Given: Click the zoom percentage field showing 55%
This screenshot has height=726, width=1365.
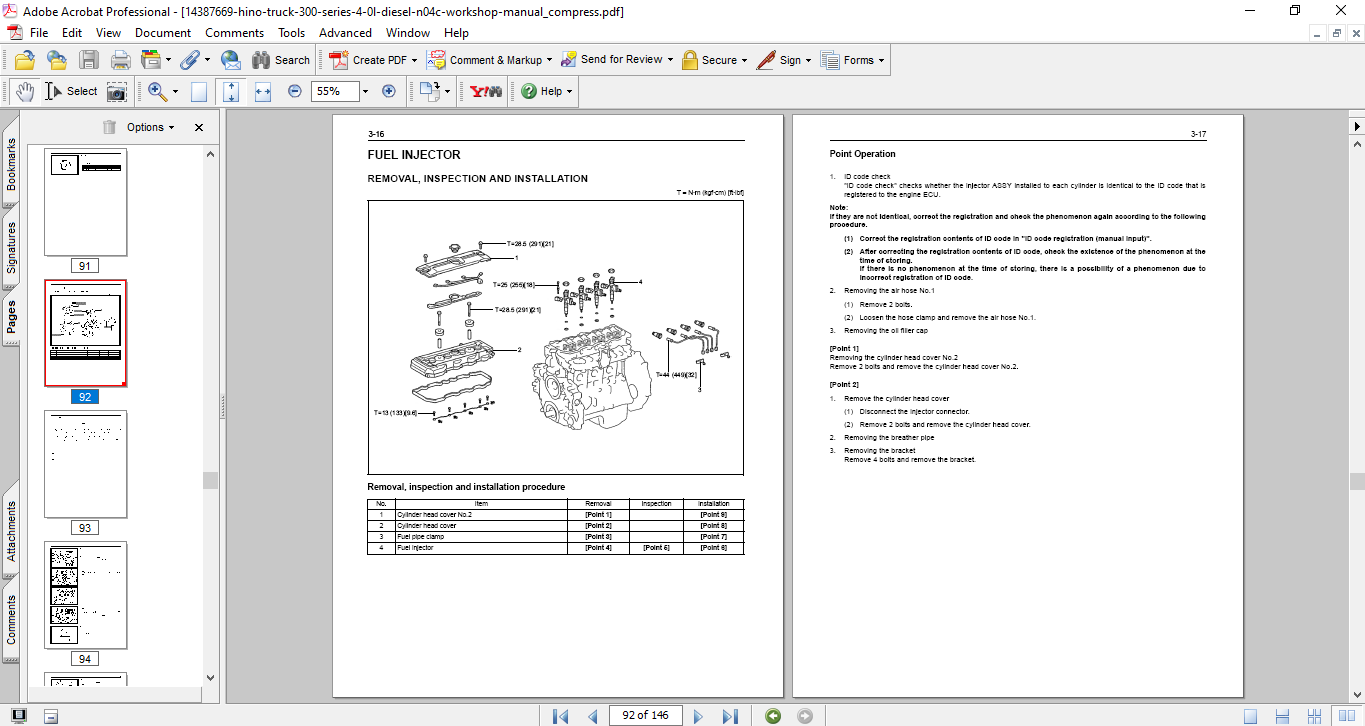Looking at the screenshot, I should 333,91.
